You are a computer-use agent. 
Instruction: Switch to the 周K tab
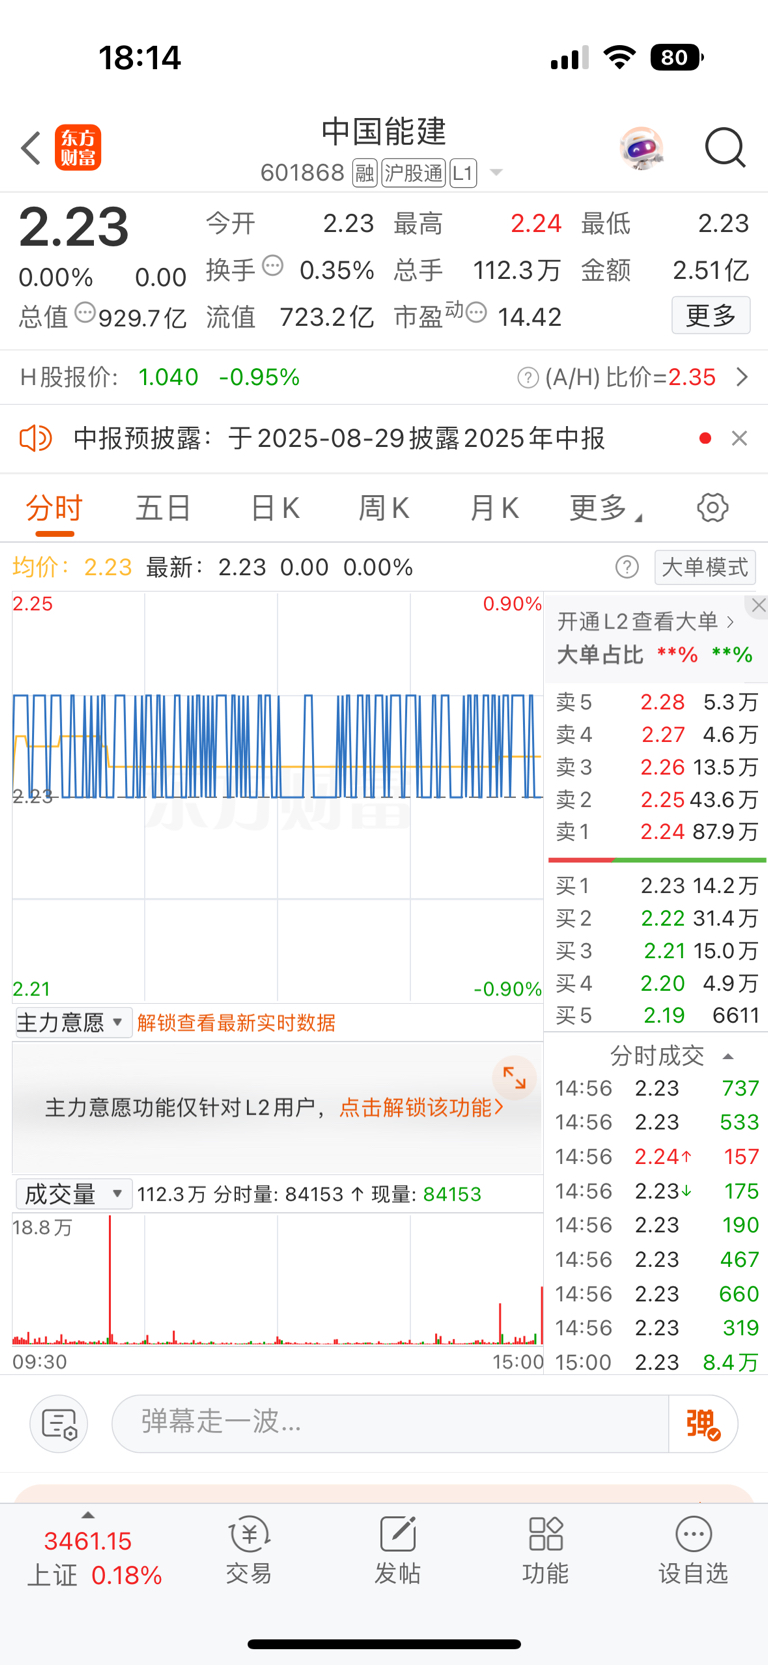point(385,508)
